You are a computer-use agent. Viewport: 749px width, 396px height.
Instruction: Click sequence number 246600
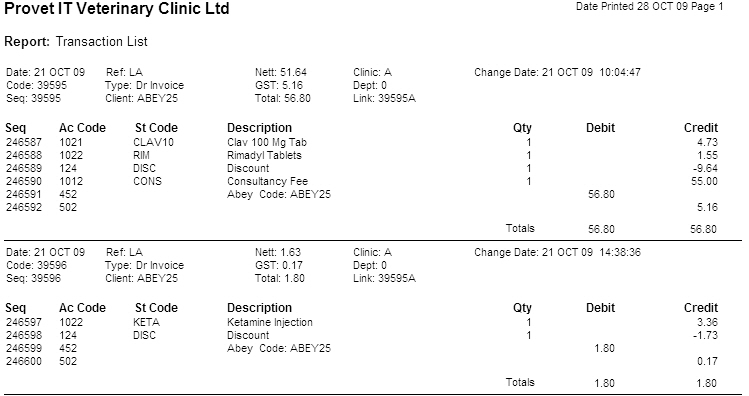pos(24,361)
